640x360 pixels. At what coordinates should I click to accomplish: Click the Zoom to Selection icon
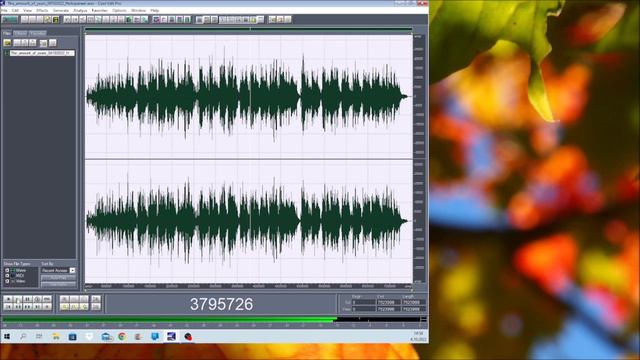[64, 307]
